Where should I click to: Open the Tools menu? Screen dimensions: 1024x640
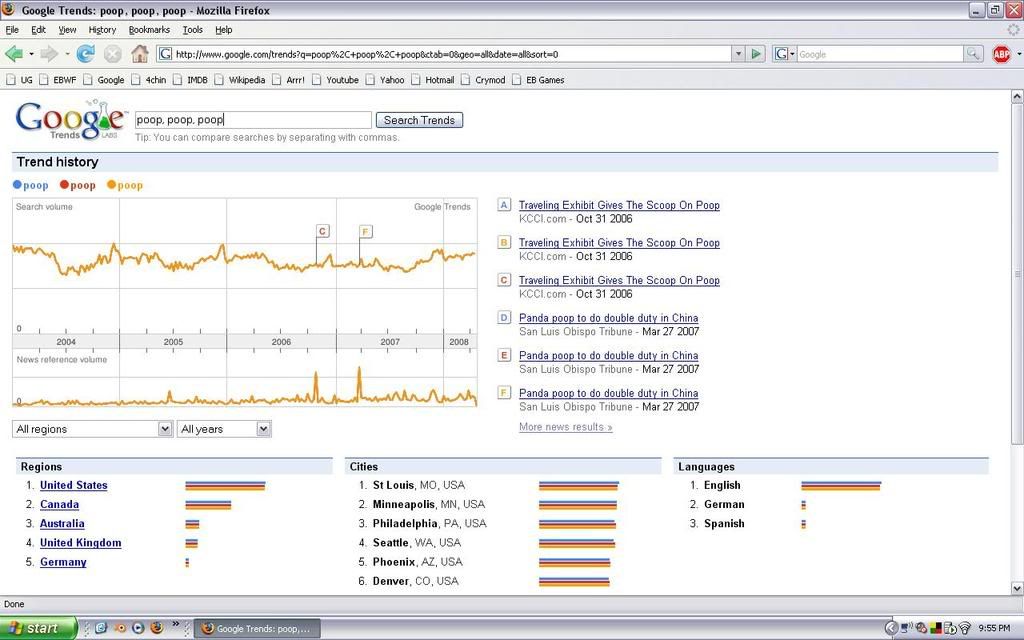click(192, 29)
